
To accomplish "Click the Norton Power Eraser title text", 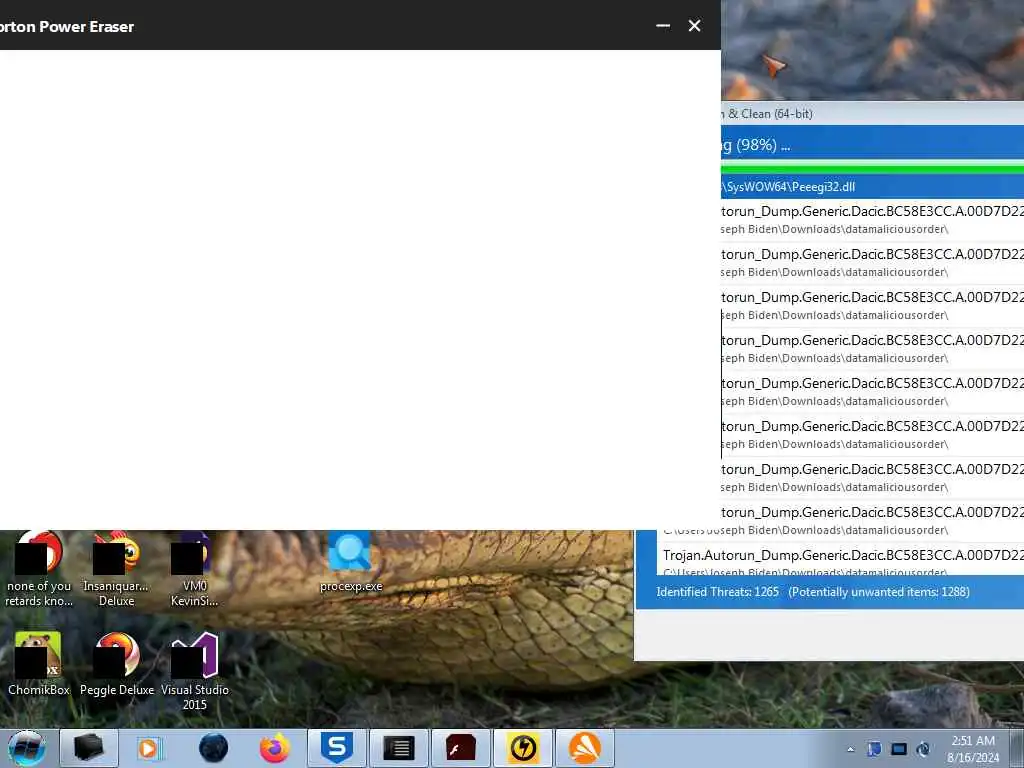I will (67, 27).
